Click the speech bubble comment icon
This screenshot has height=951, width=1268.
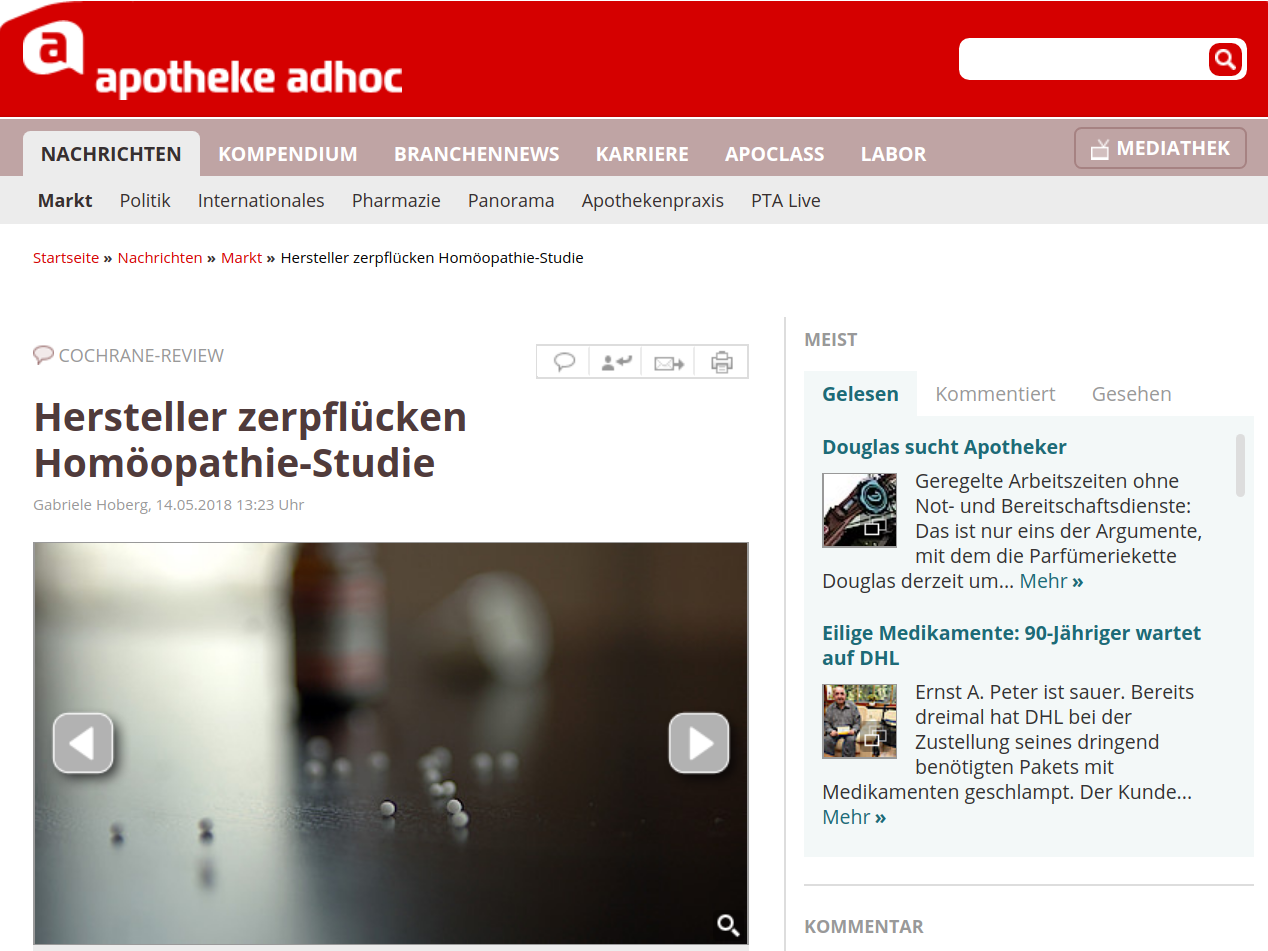coord(564,362)
